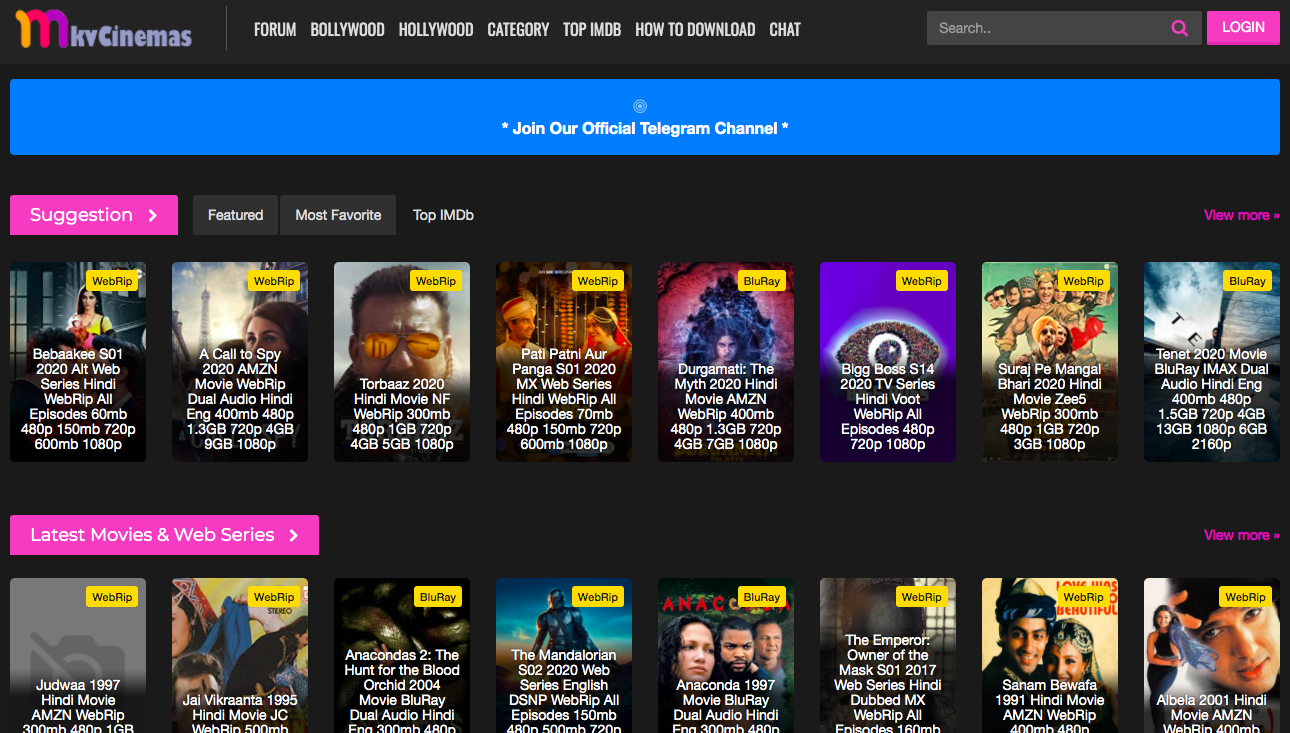
Task: Click the Login button
Action: click(x=1243, y=28)
